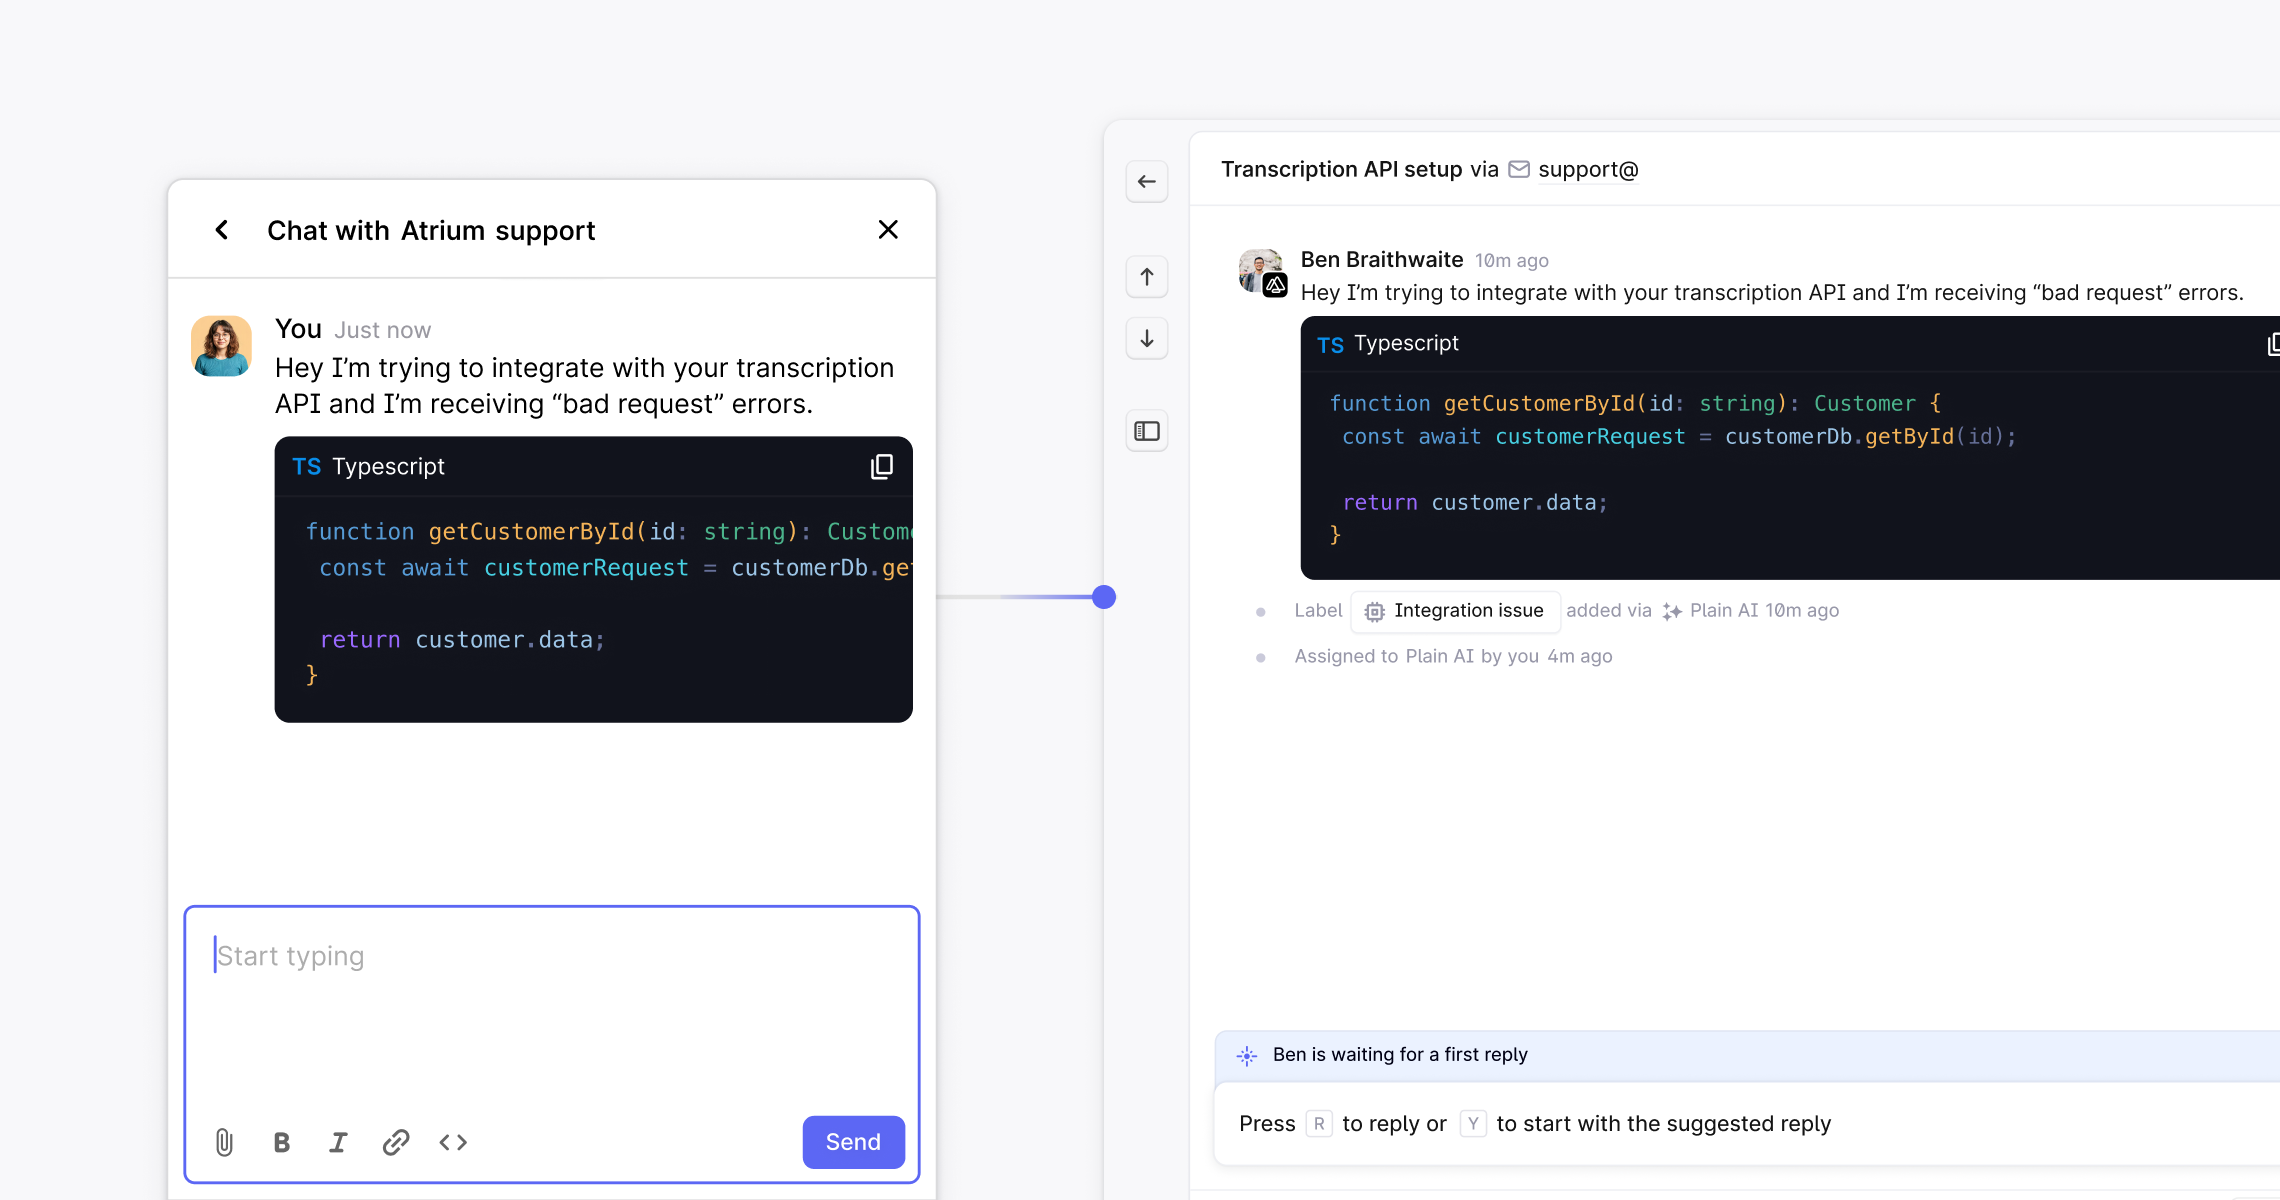Go to next thread with down arrow
Screen dimensions: 2280x1200
point(1147,339)
